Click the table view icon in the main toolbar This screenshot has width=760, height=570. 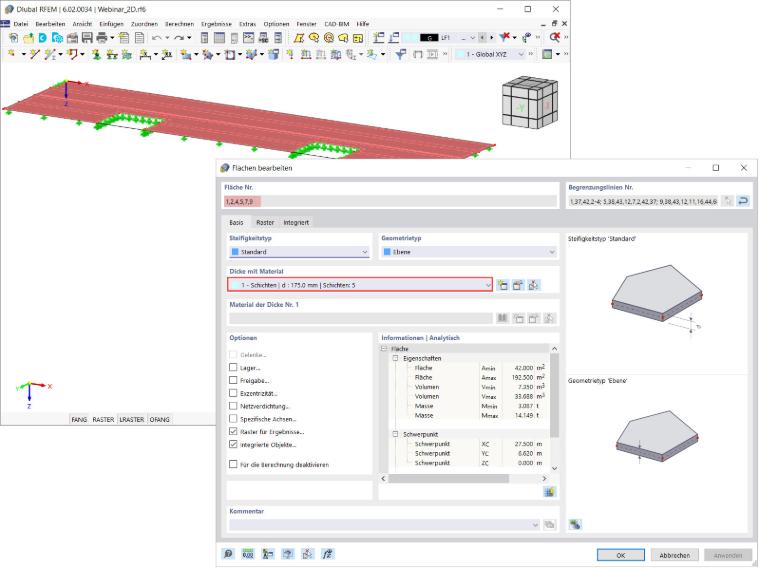[x=220, y=37]
